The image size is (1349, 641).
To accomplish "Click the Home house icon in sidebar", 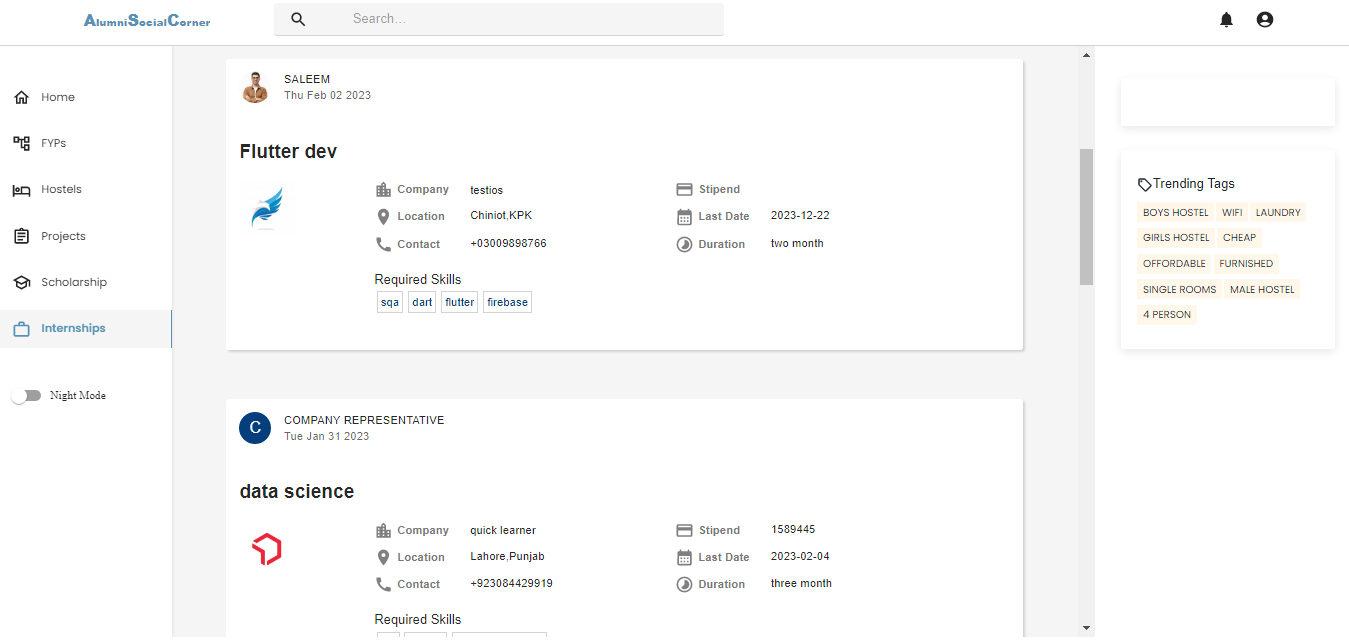I will tap(21, 97).
